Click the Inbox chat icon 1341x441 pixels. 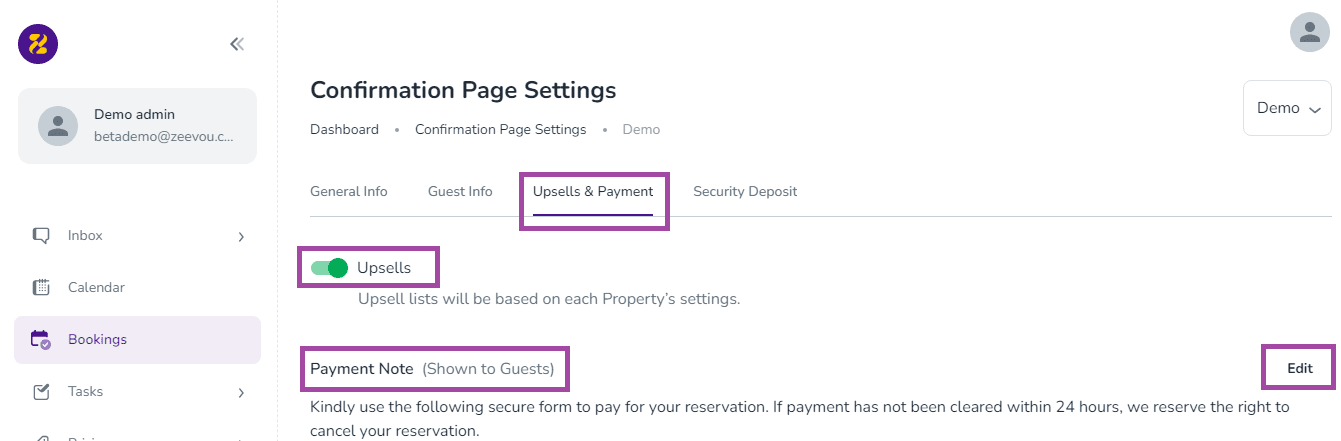(41, 236)
